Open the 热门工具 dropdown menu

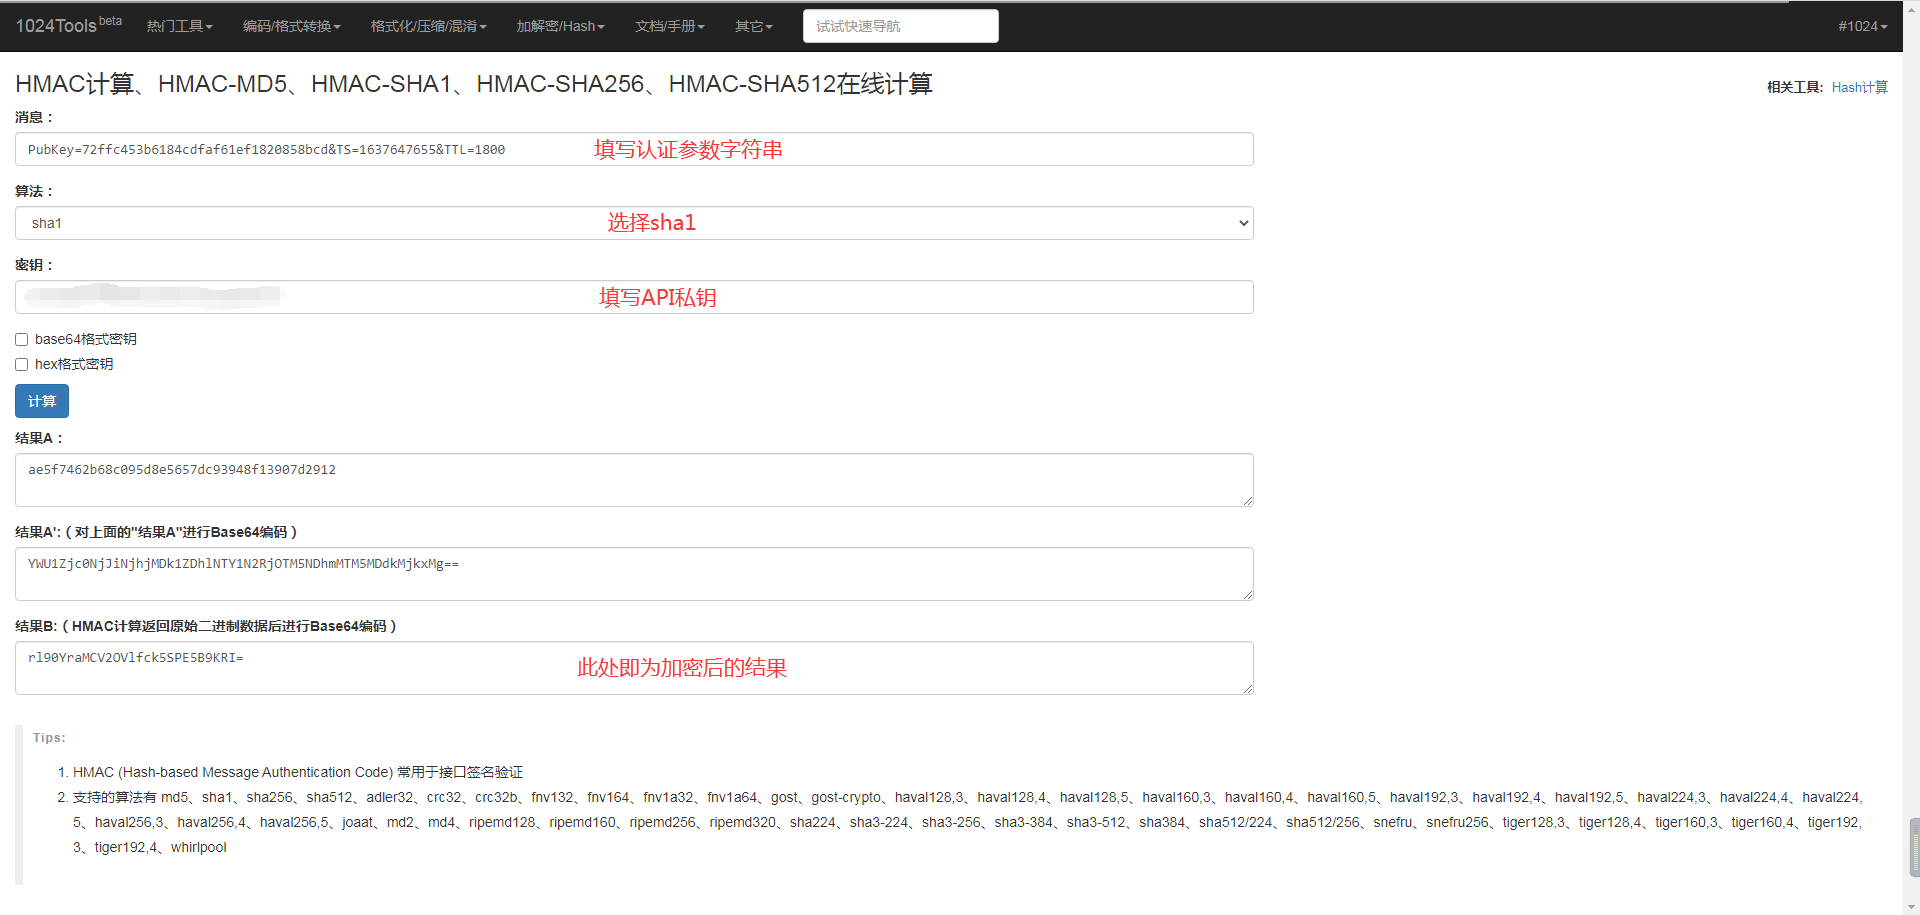180,26
